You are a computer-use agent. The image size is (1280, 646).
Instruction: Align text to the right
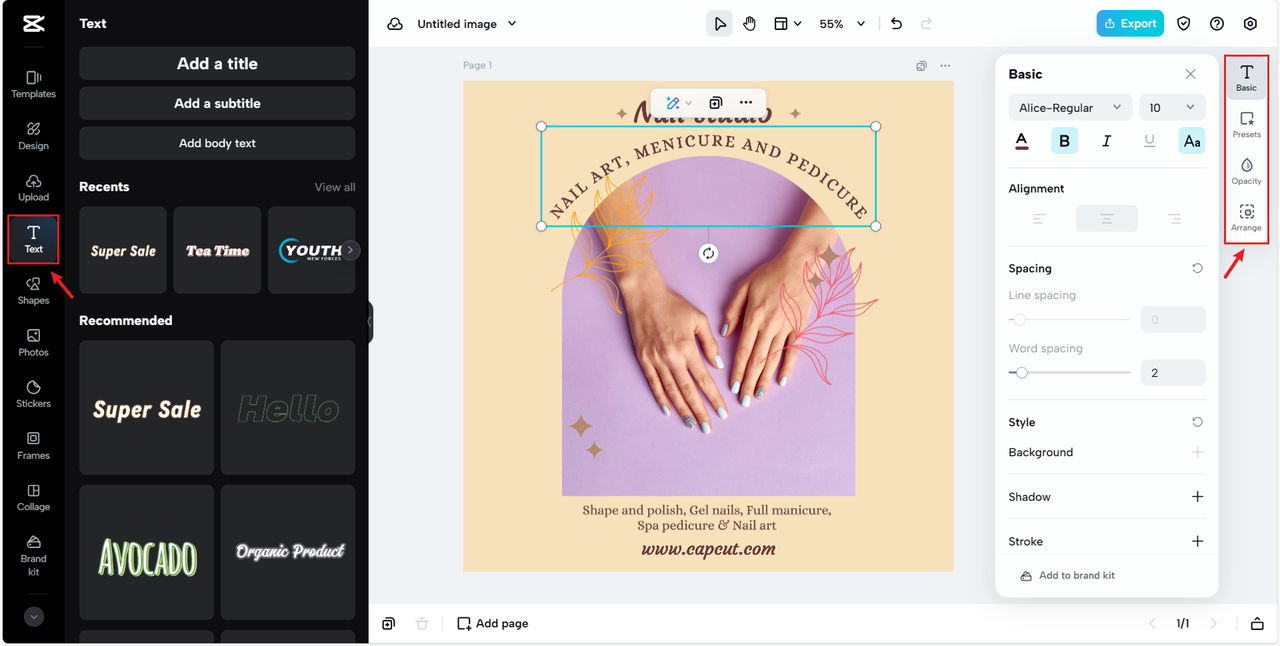click(1174, 218)
